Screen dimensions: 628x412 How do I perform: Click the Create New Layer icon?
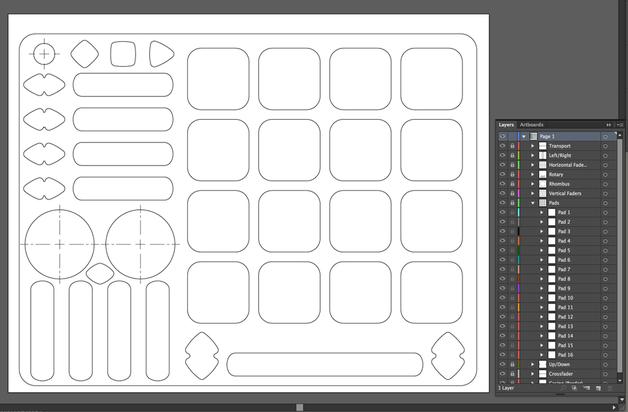[x=599, y=388]
